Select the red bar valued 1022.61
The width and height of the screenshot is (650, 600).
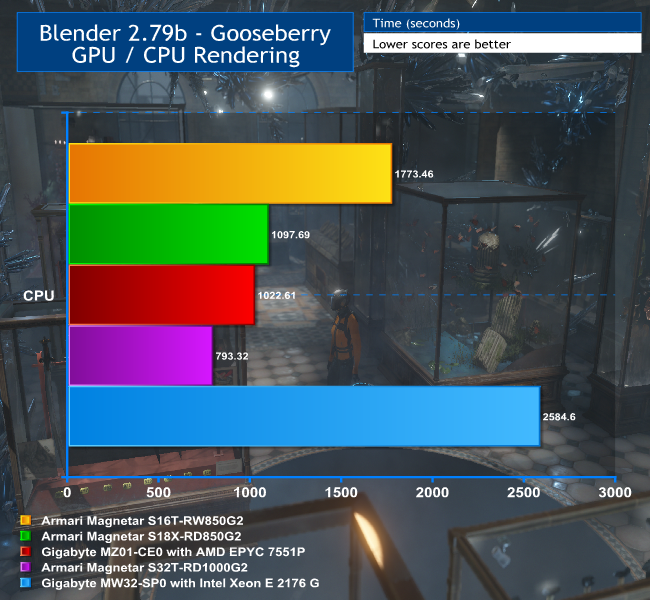162,295
